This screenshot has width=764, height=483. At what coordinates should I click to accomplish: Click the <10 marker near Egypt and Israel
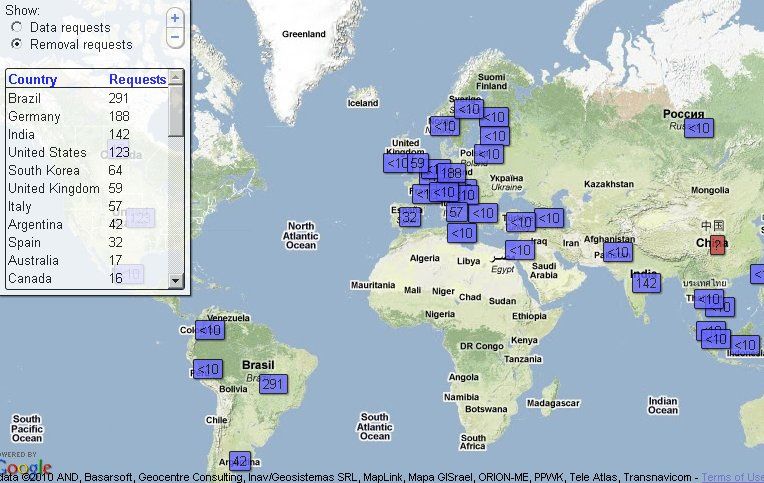519,251
